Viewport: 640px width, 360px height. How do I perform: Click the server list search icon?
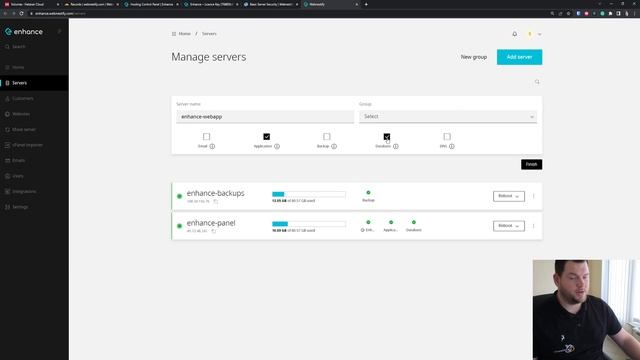[537, 82]
